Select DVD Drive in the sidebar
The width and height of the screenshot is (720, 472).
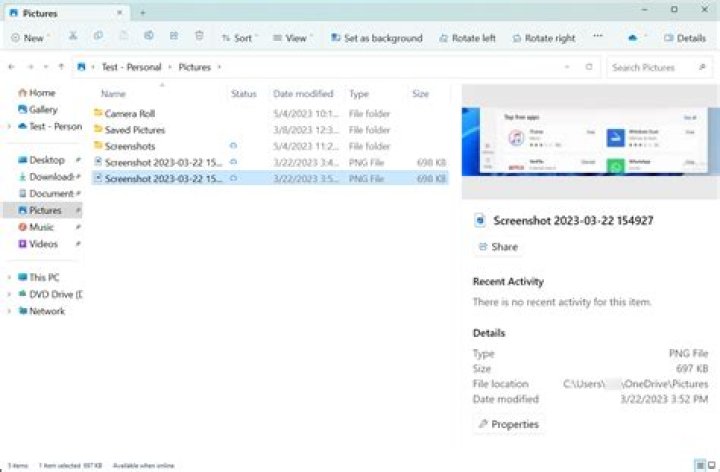click(x=50, y=294)
